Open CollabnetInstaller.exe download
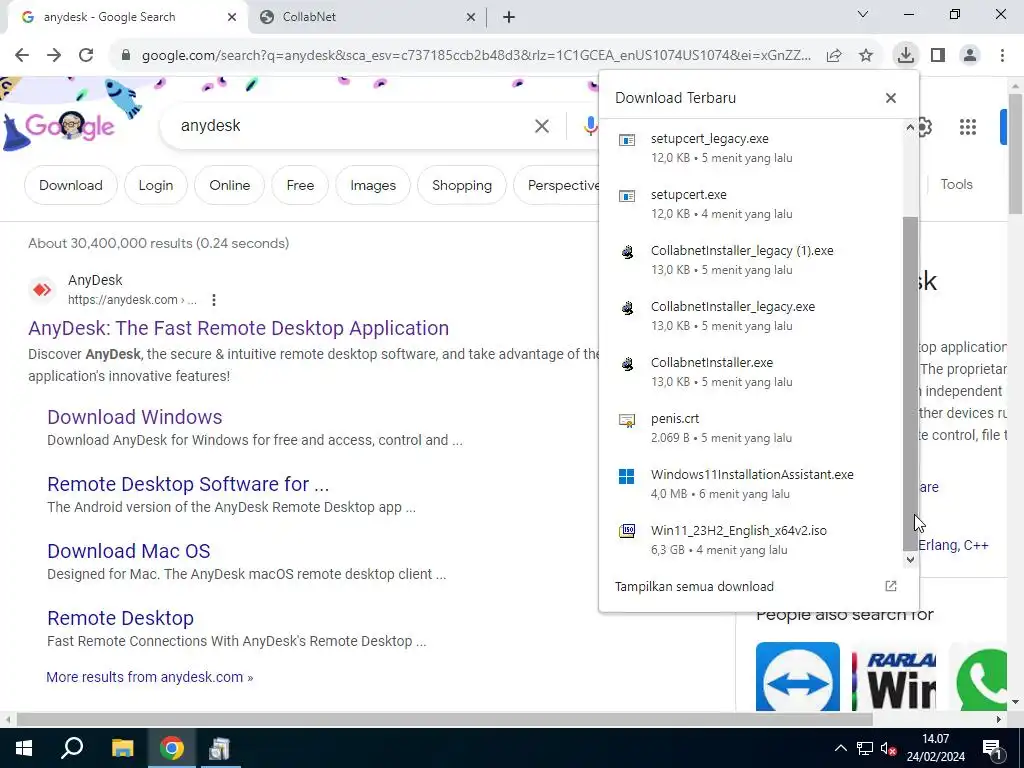 [x=751, y=372]
